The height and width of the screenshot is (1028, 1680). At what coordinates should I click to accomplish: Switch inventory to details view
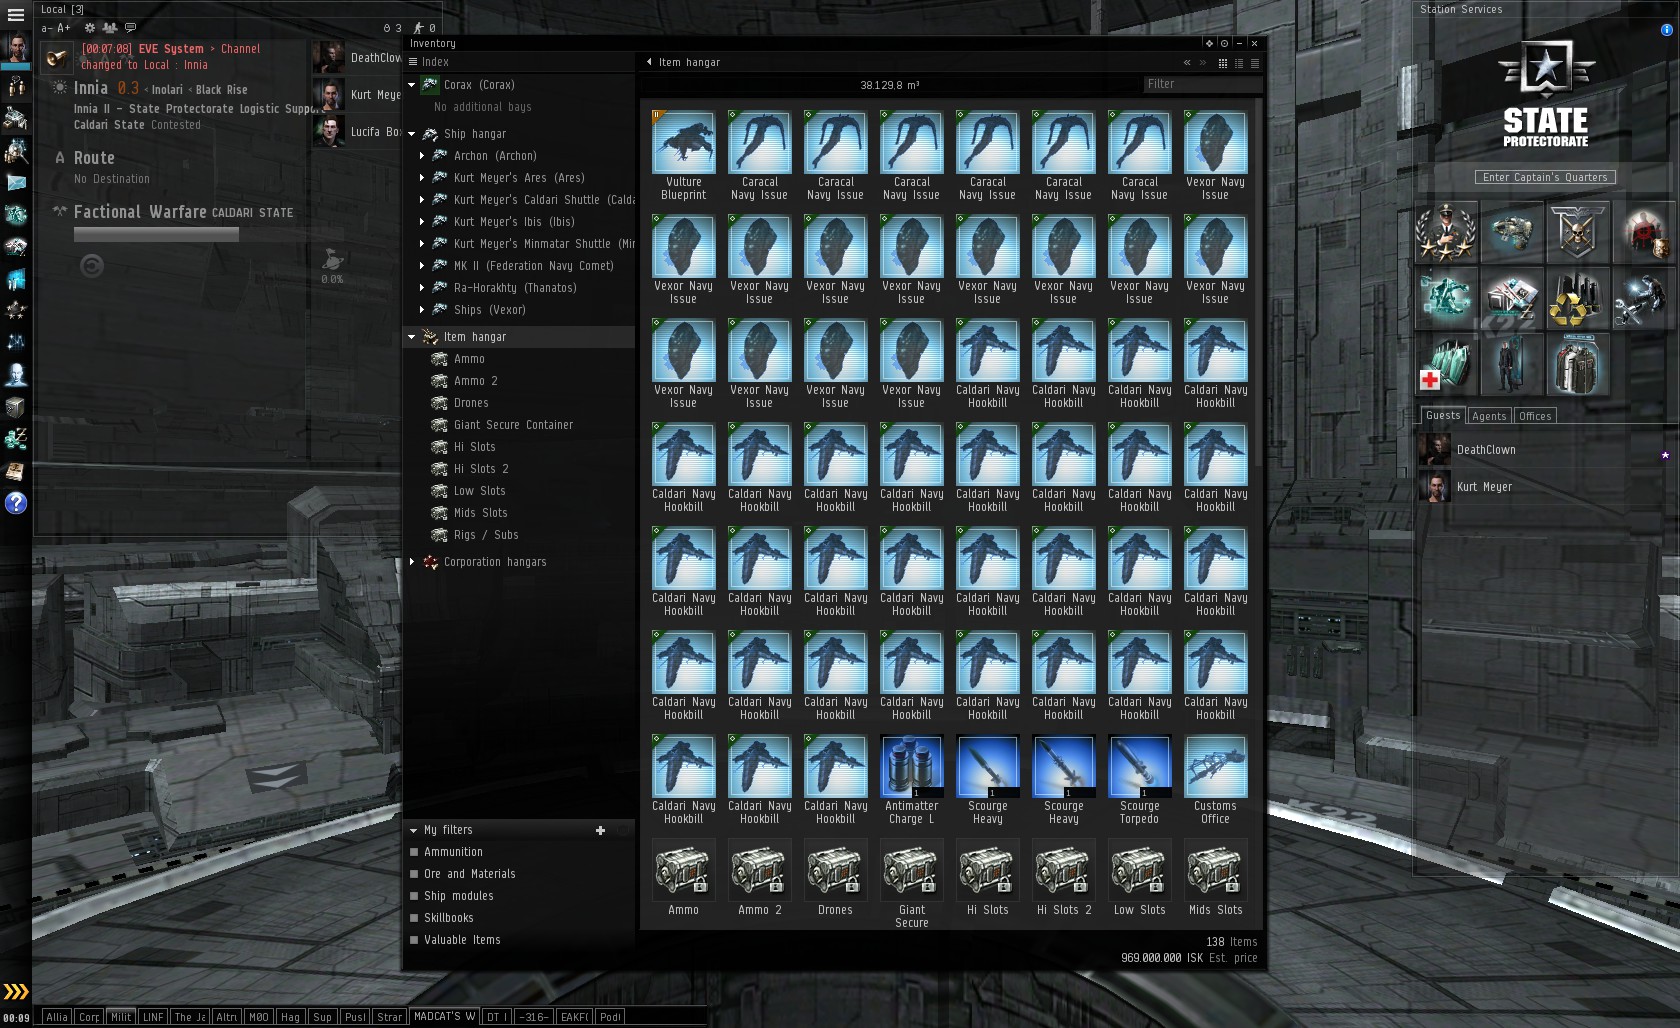click(x=1238, y=63)
